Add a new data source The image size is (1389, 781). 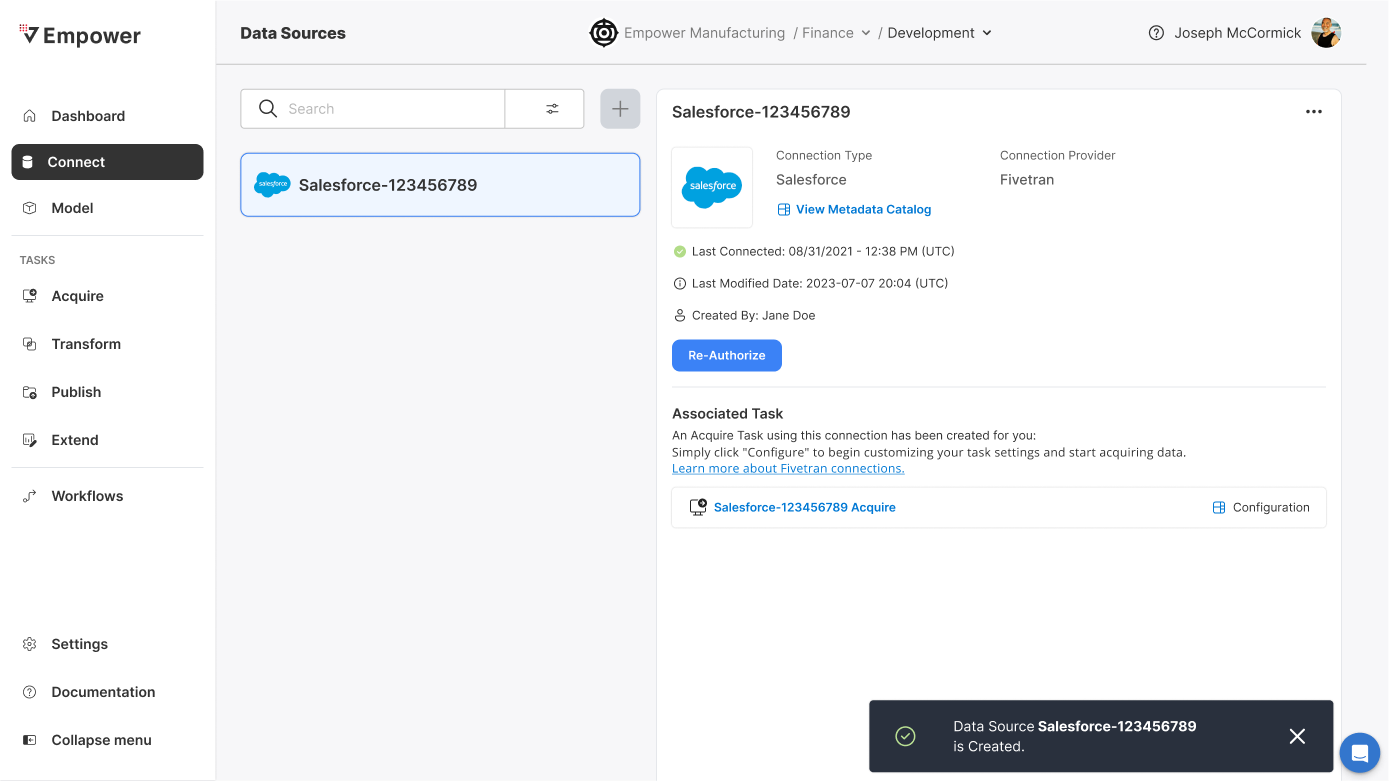(620, 109)
